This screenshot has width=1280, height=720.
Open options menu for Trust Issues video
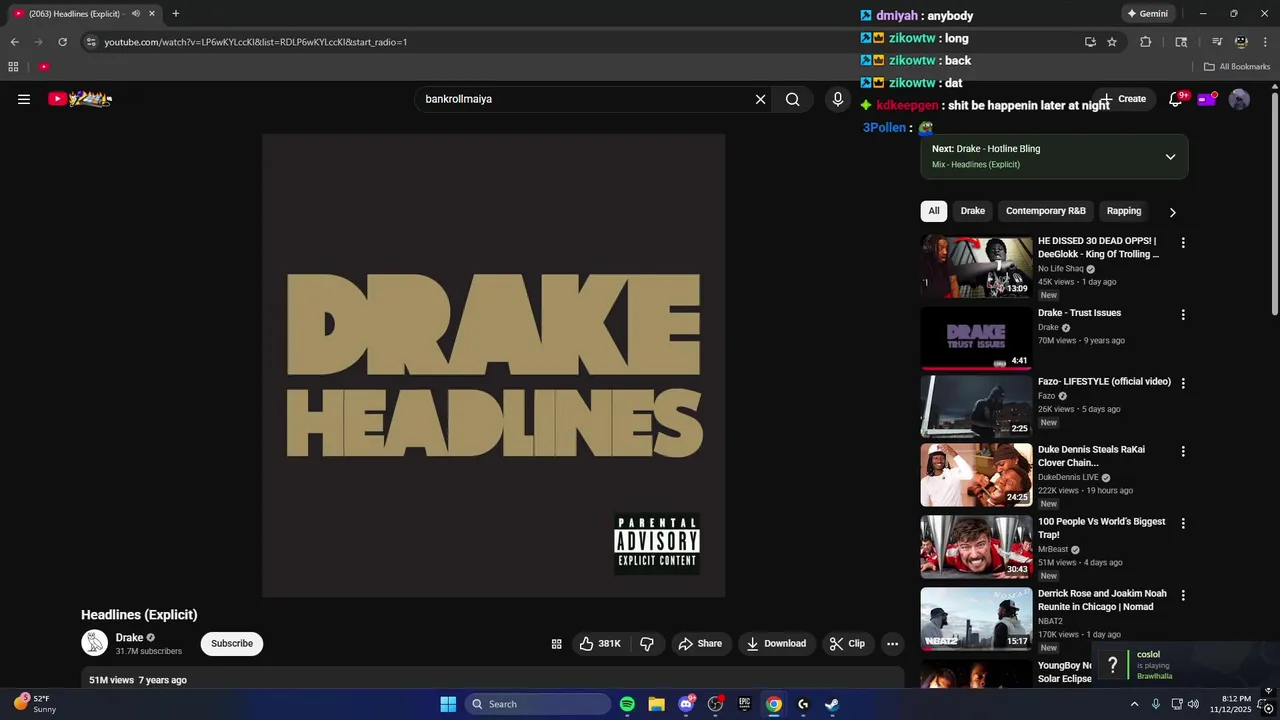tap(1183, 315)
